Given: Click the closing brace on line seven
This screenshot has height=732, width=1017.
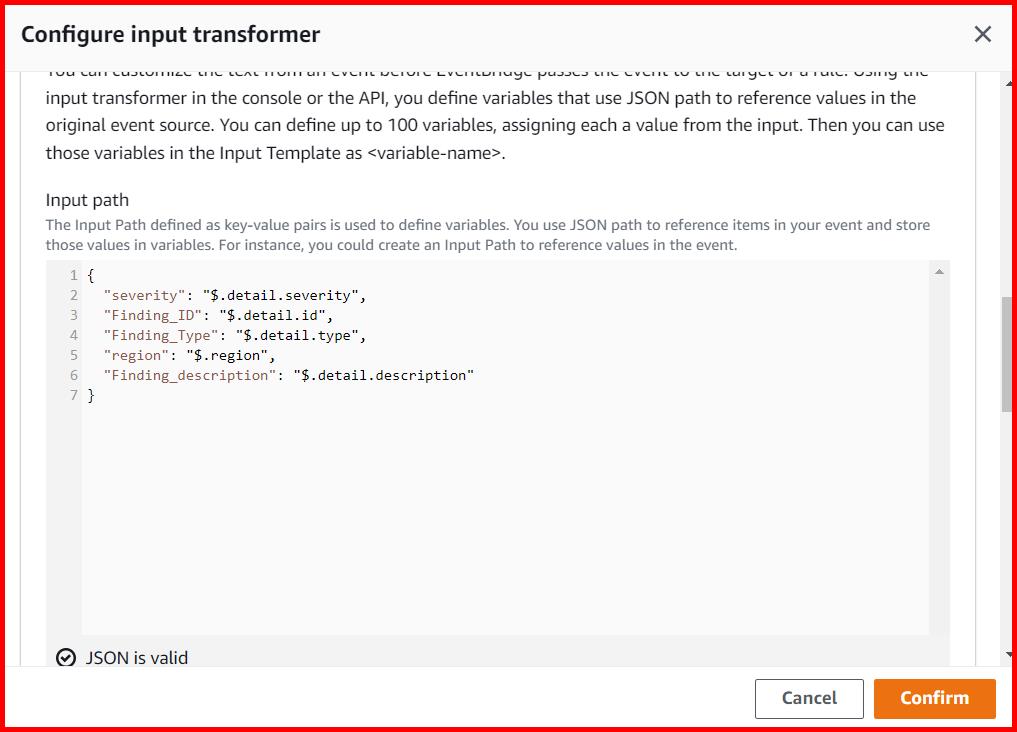Looking at the screenshot, I should click(x=91, y=395).
